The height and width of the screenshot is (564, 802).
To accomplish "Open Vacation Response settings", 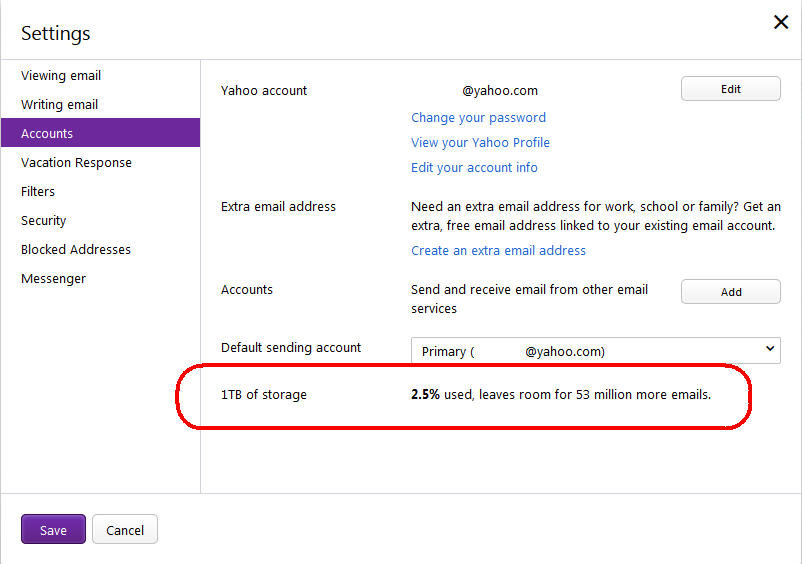I will 76,163.
